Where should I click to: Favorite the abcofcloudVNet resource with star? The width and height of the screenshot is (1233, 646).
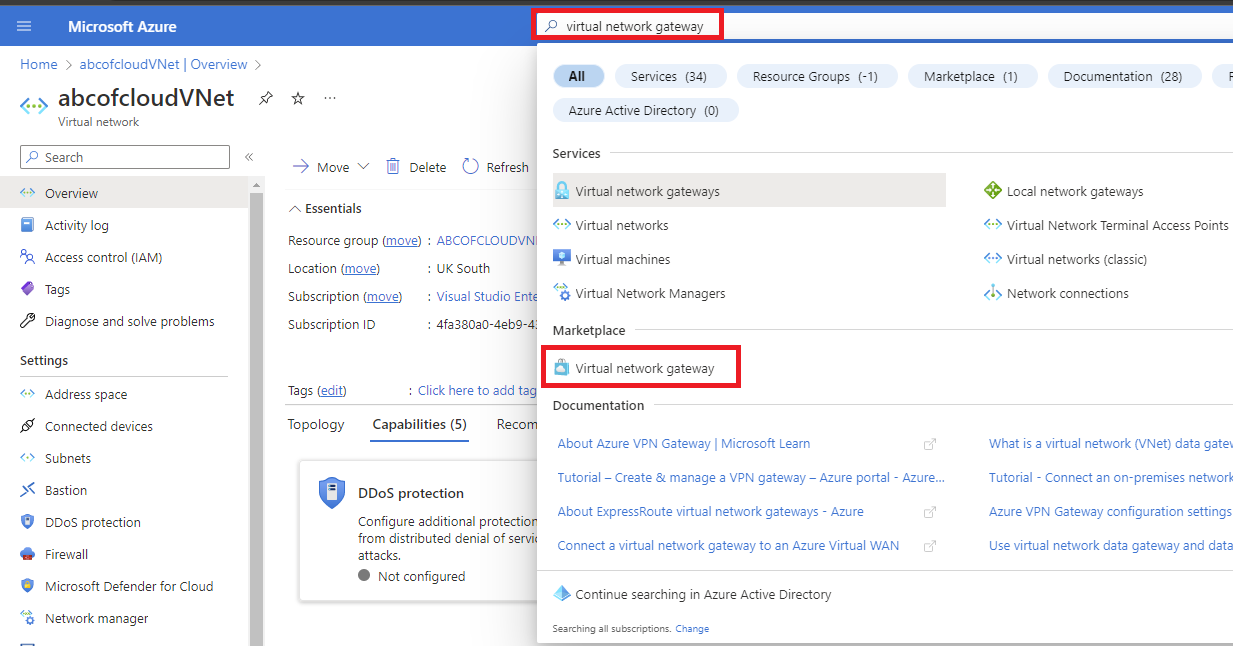click(x=298, y=98)
